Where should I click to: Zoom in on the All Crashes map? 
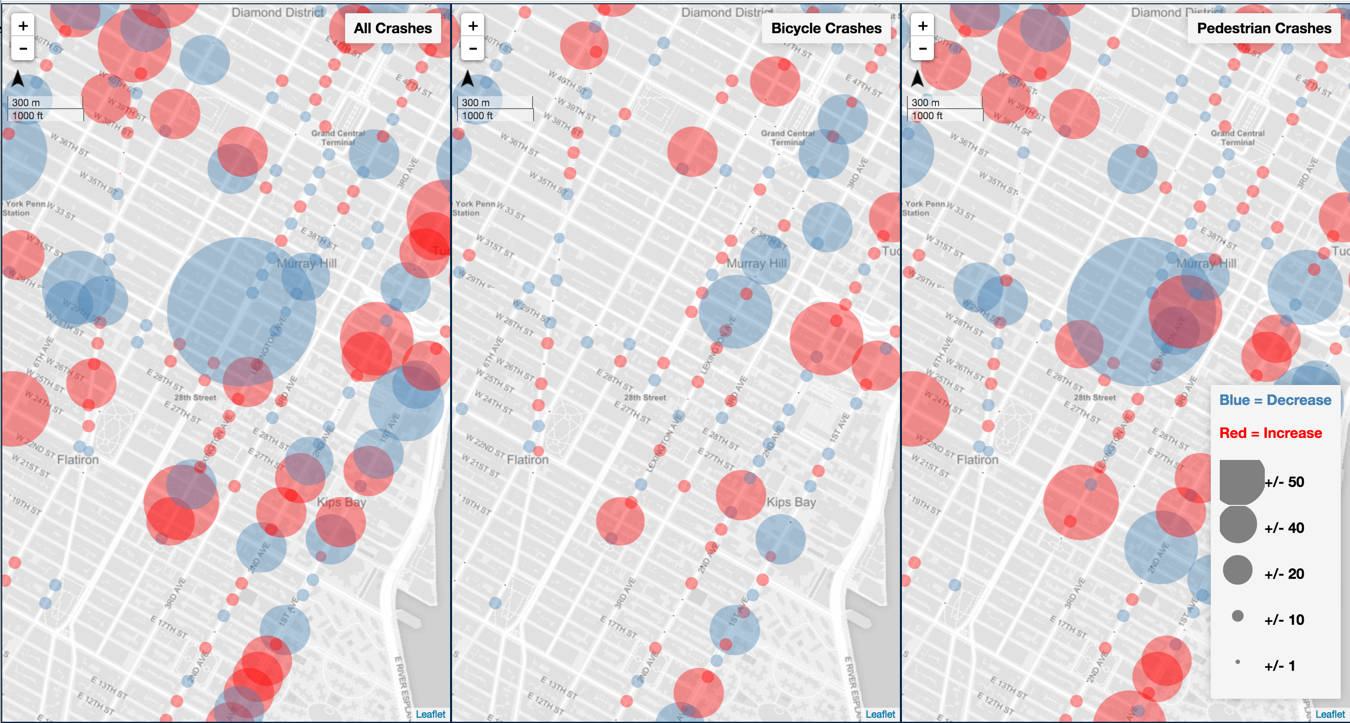pyautogui.click(x=23, y=26)
